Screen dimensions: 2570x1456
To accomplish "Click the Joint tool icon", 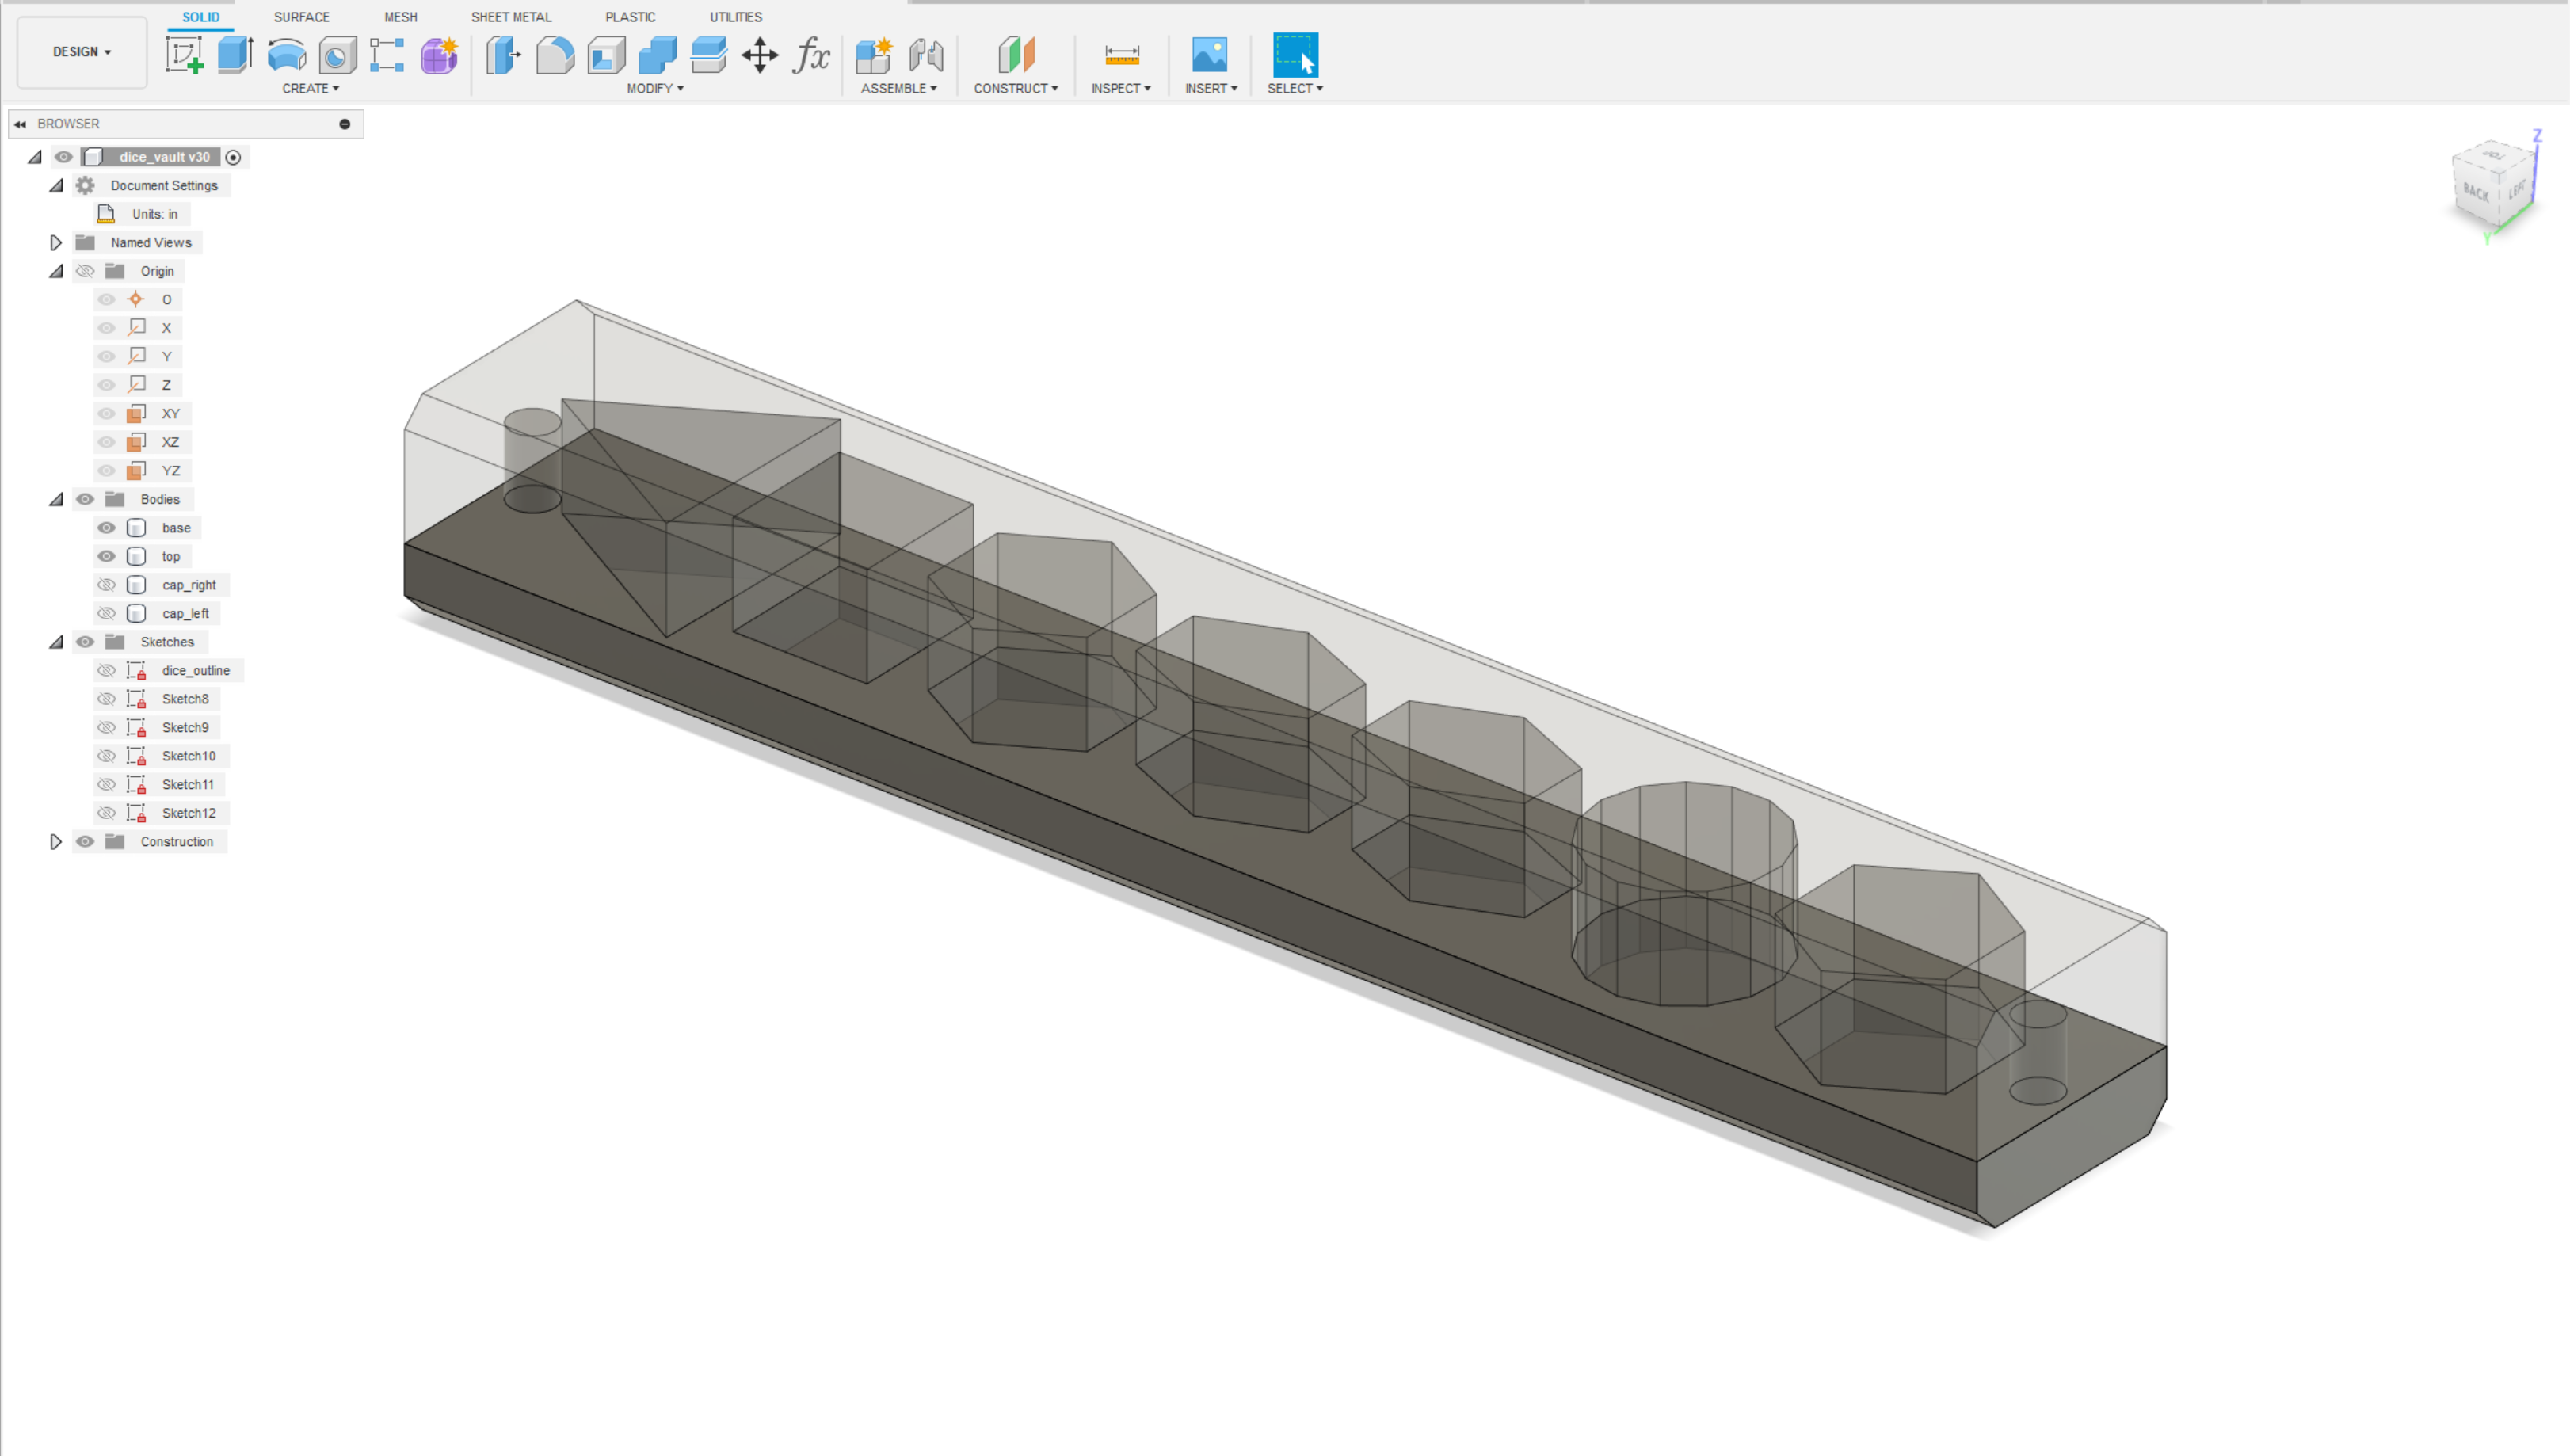I will [x=926, y=55].
